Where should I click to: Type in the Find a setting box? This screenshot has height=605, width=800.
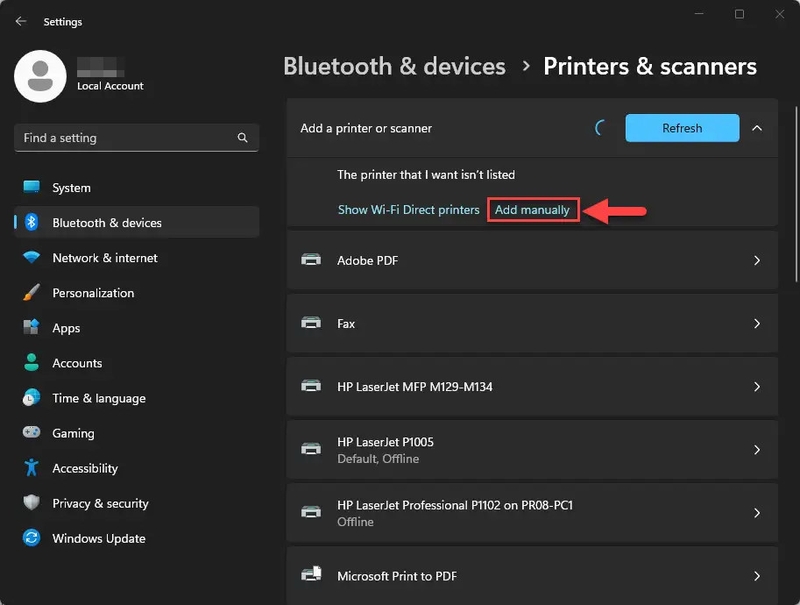125,138
